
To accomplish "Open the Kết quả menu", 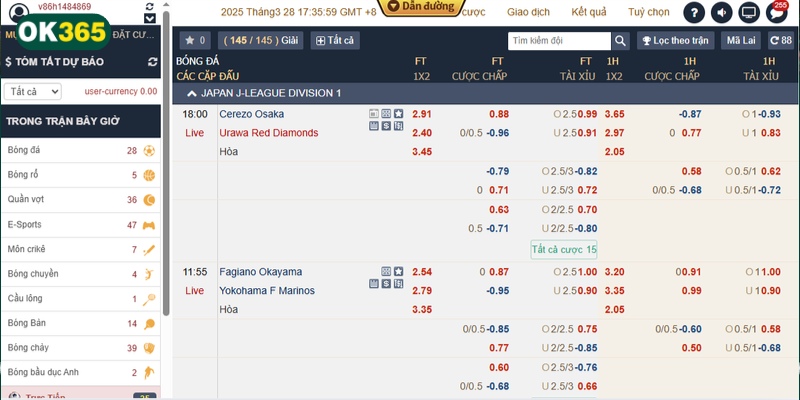I will [589, 13].
